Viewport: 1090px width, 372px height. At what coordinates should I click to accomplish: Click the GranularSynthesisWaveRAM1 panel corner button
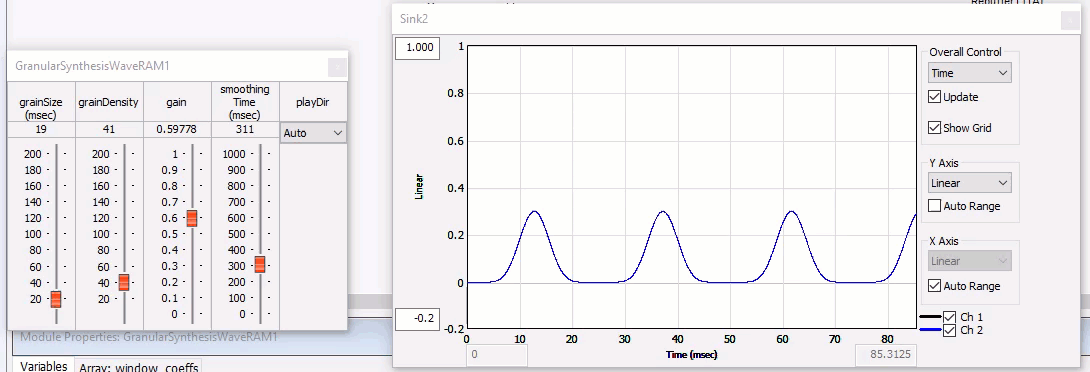click(336, 67)
